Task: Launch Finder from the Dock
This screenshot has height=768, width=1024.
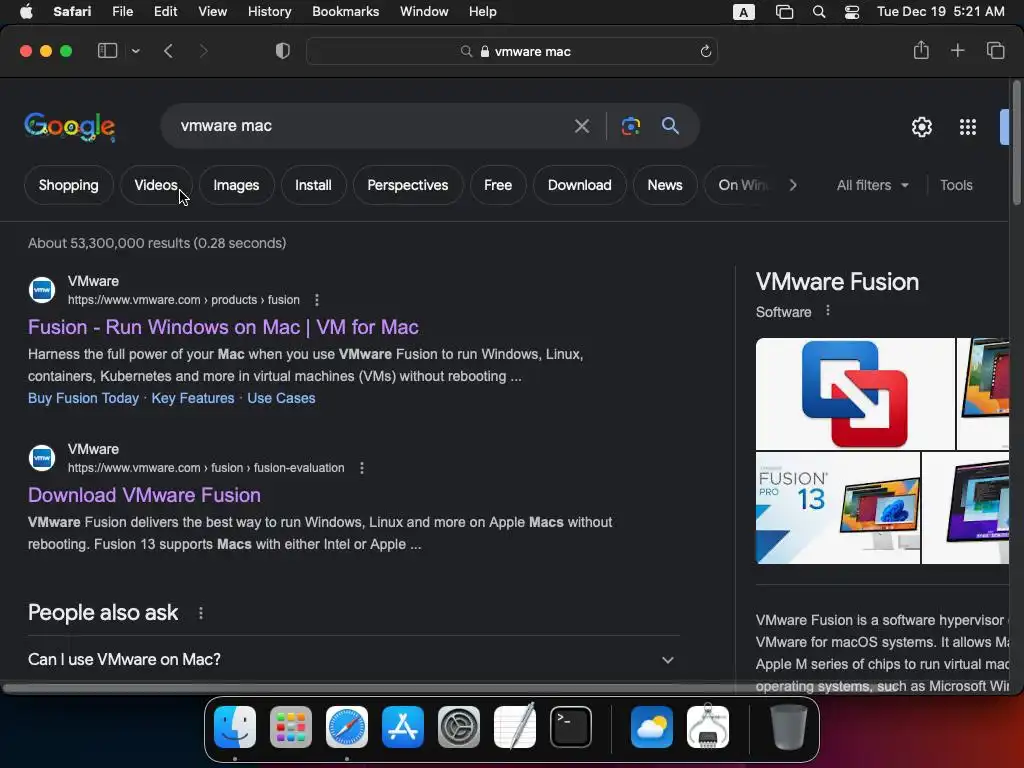Action: click(235, 727)
